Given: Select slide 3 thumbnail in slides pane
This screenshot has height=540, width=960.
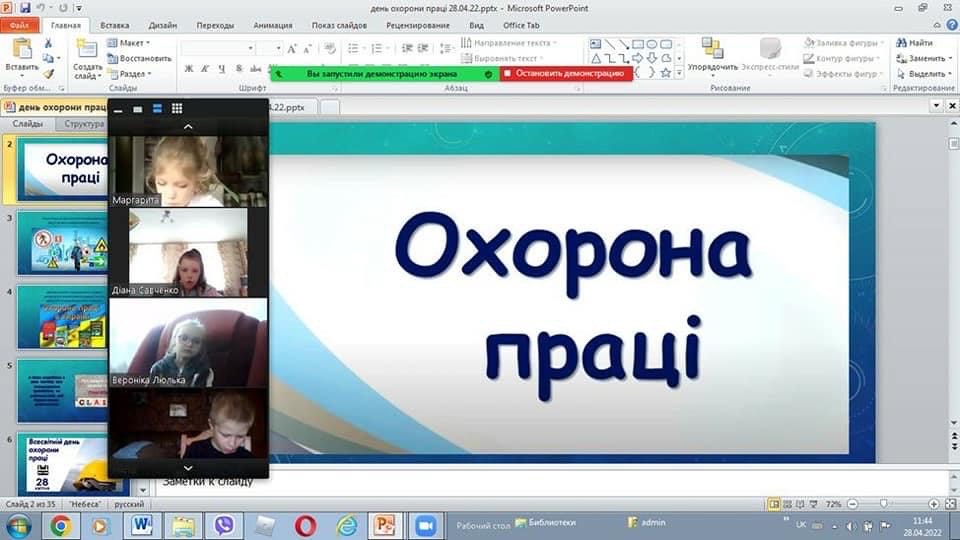Looking at the screenshot, I should point(62,243).
